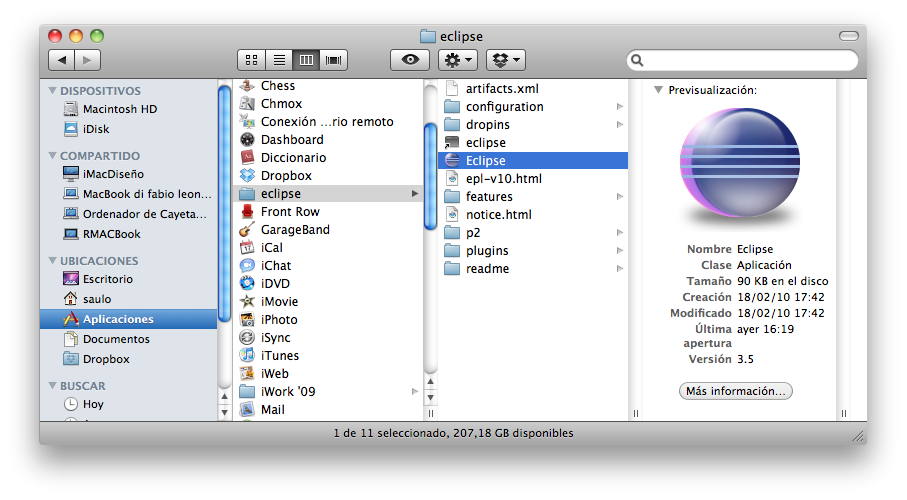Expand the configuration folder arrow

(620, 106)
